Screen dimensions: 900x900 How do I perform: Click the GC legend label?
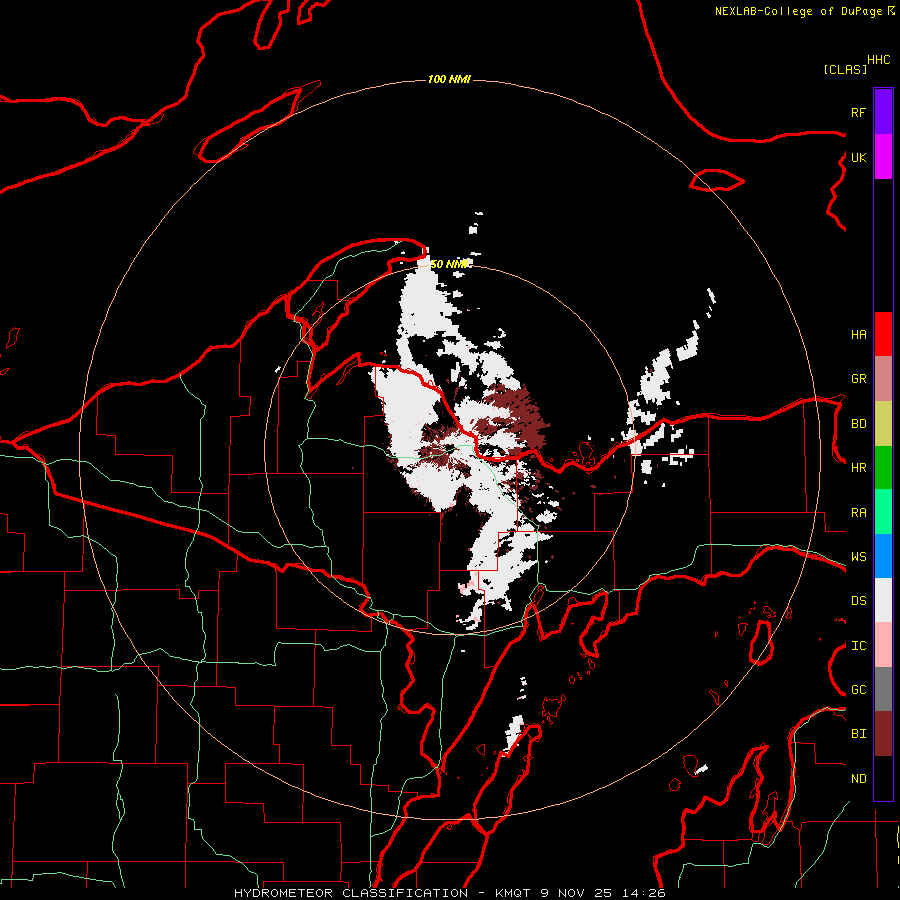[x=858, y=690]
